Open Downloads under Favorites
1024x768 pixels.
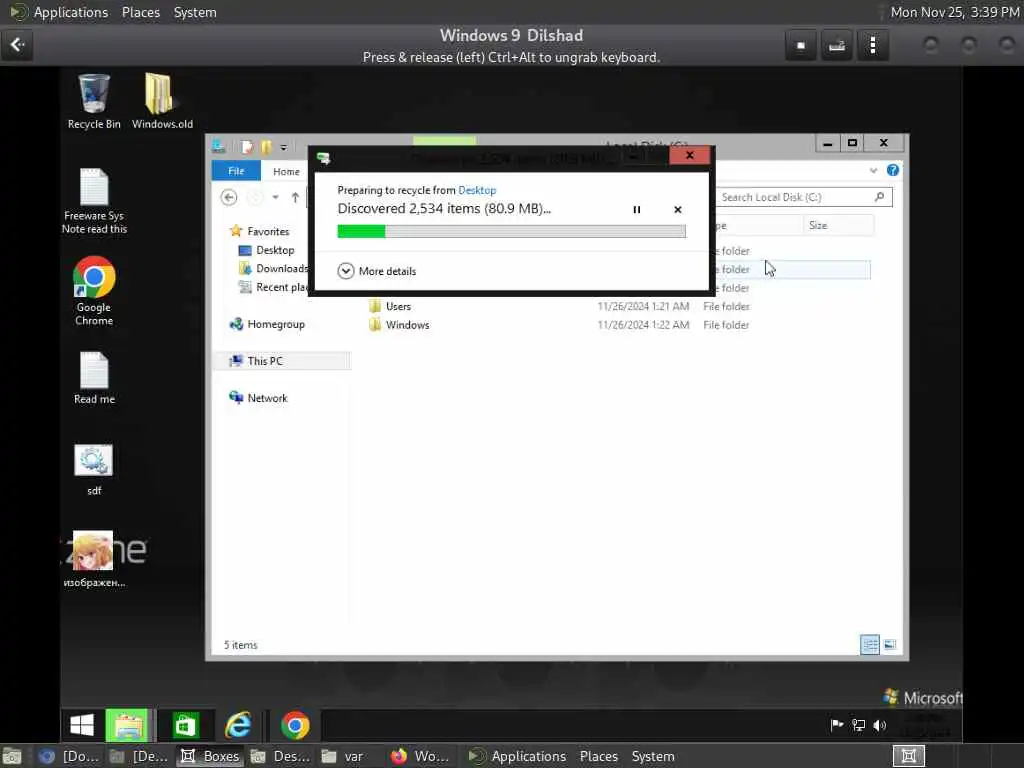point(273,268)
